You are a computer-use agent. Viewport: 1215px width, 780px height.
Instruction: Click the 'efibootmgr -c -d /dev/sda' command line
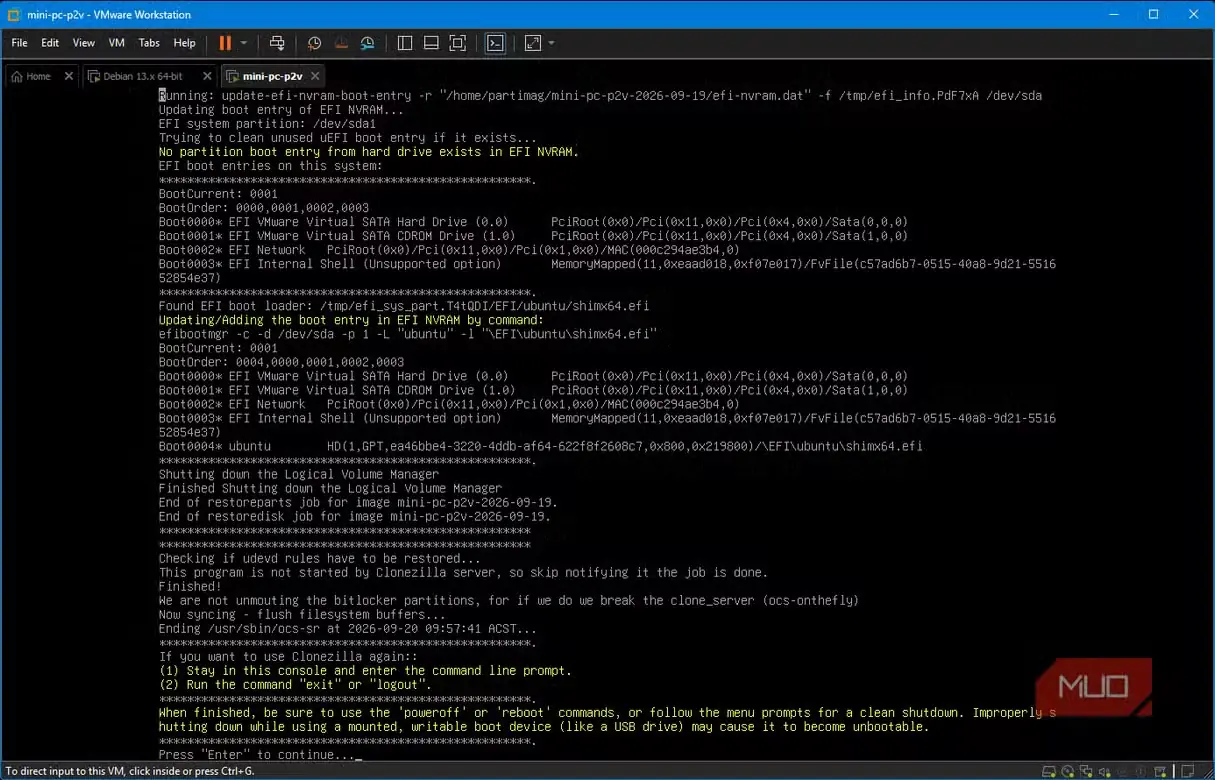(407, 334)
